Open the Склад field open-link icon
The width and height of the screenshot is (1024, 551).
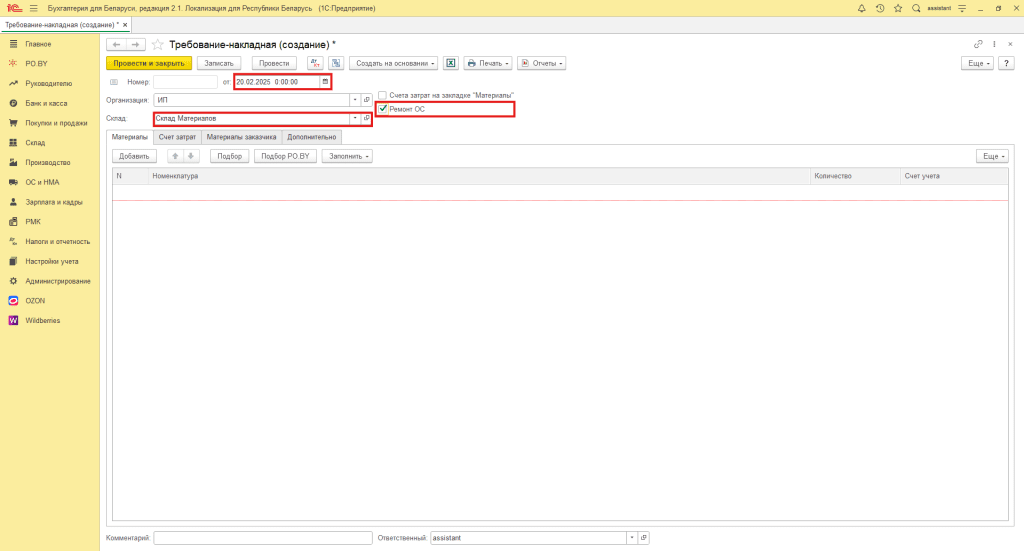pyautogui.click(x=366, y=119)
